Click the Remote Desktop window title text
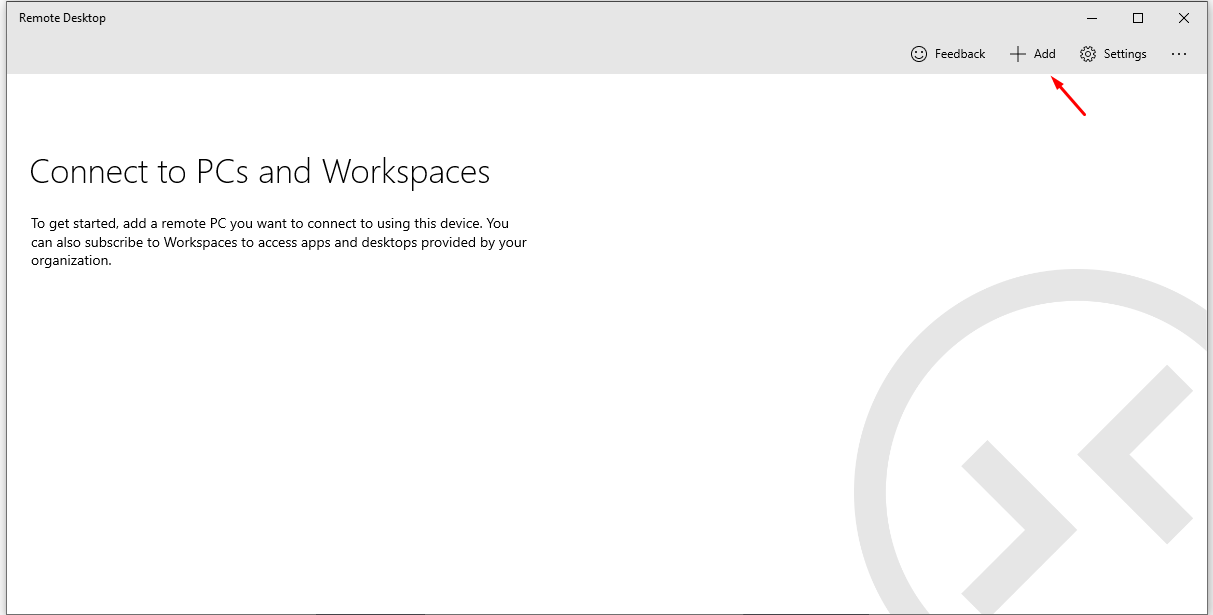Screen dimensions: 1213x615 (x=62, y=18)
